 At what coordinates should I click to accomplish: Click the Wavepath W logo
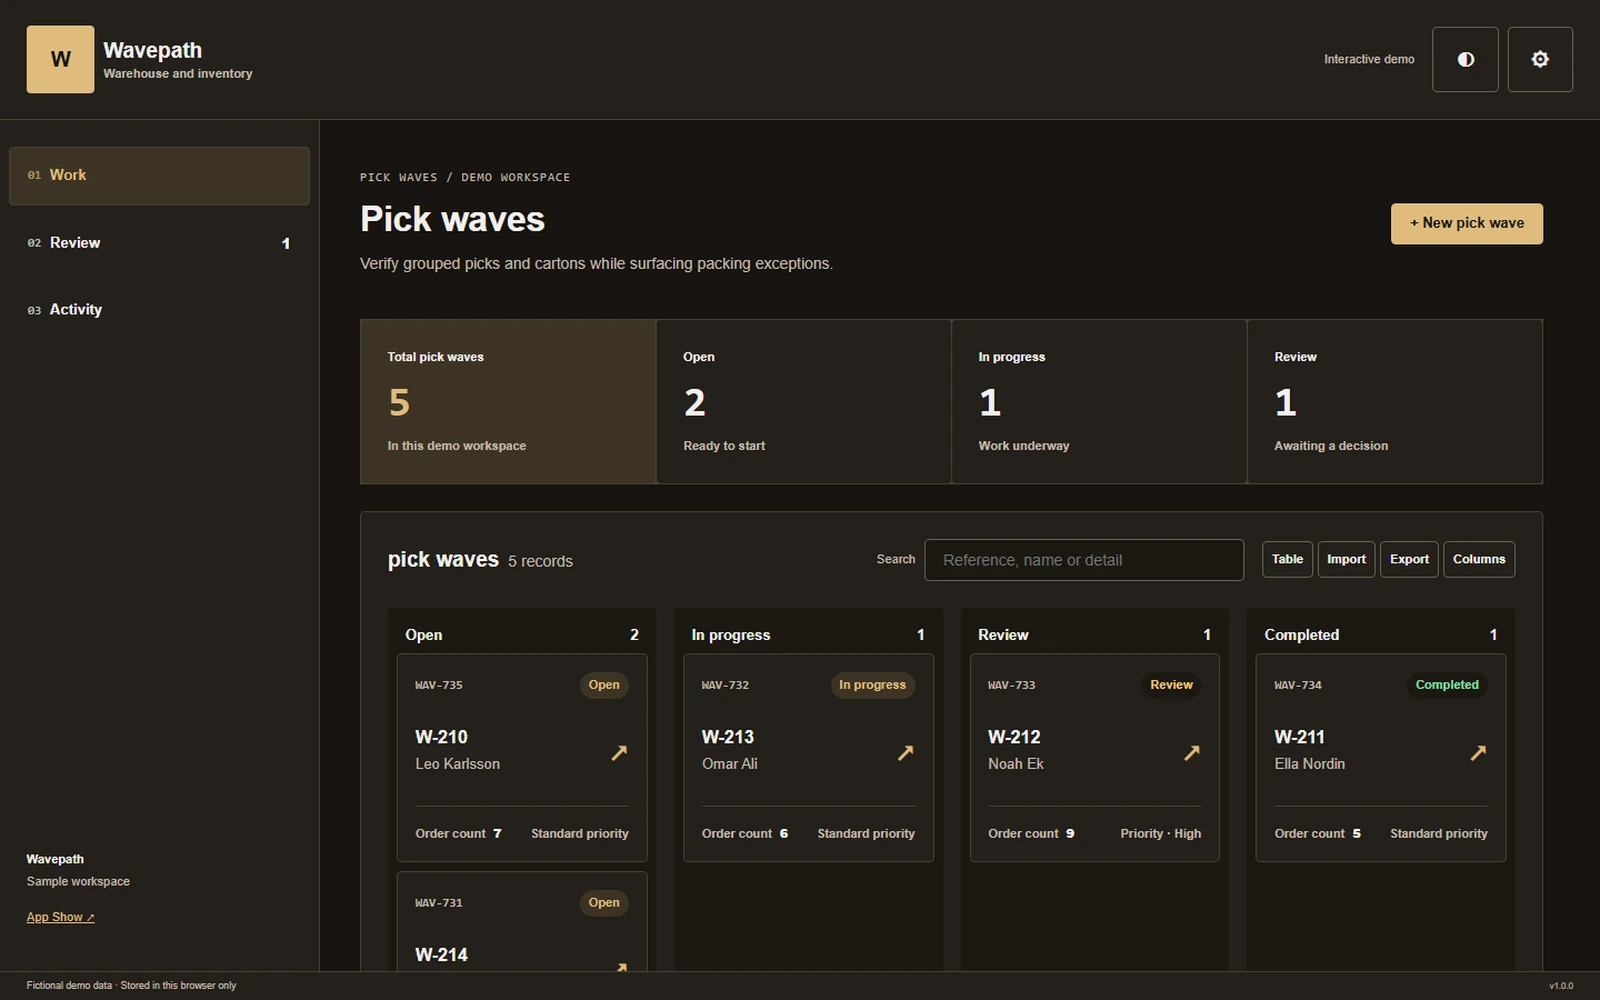[60, 59]
